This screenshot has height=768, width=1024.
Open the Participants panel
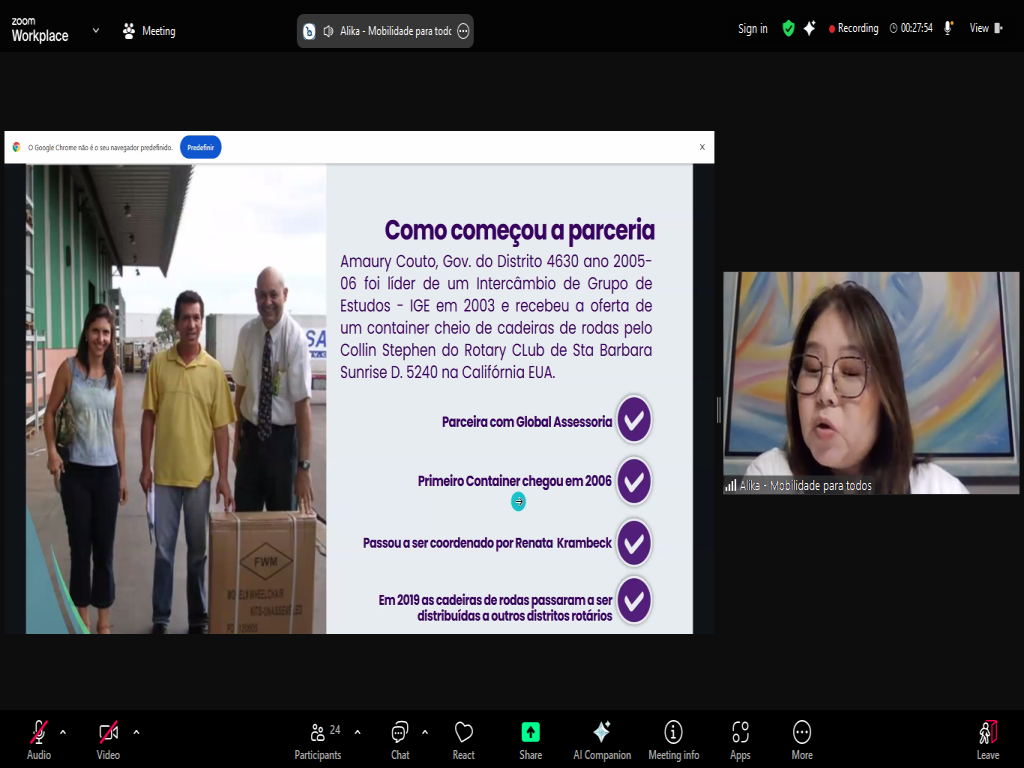pyautogui.click(x=318, y=739)
